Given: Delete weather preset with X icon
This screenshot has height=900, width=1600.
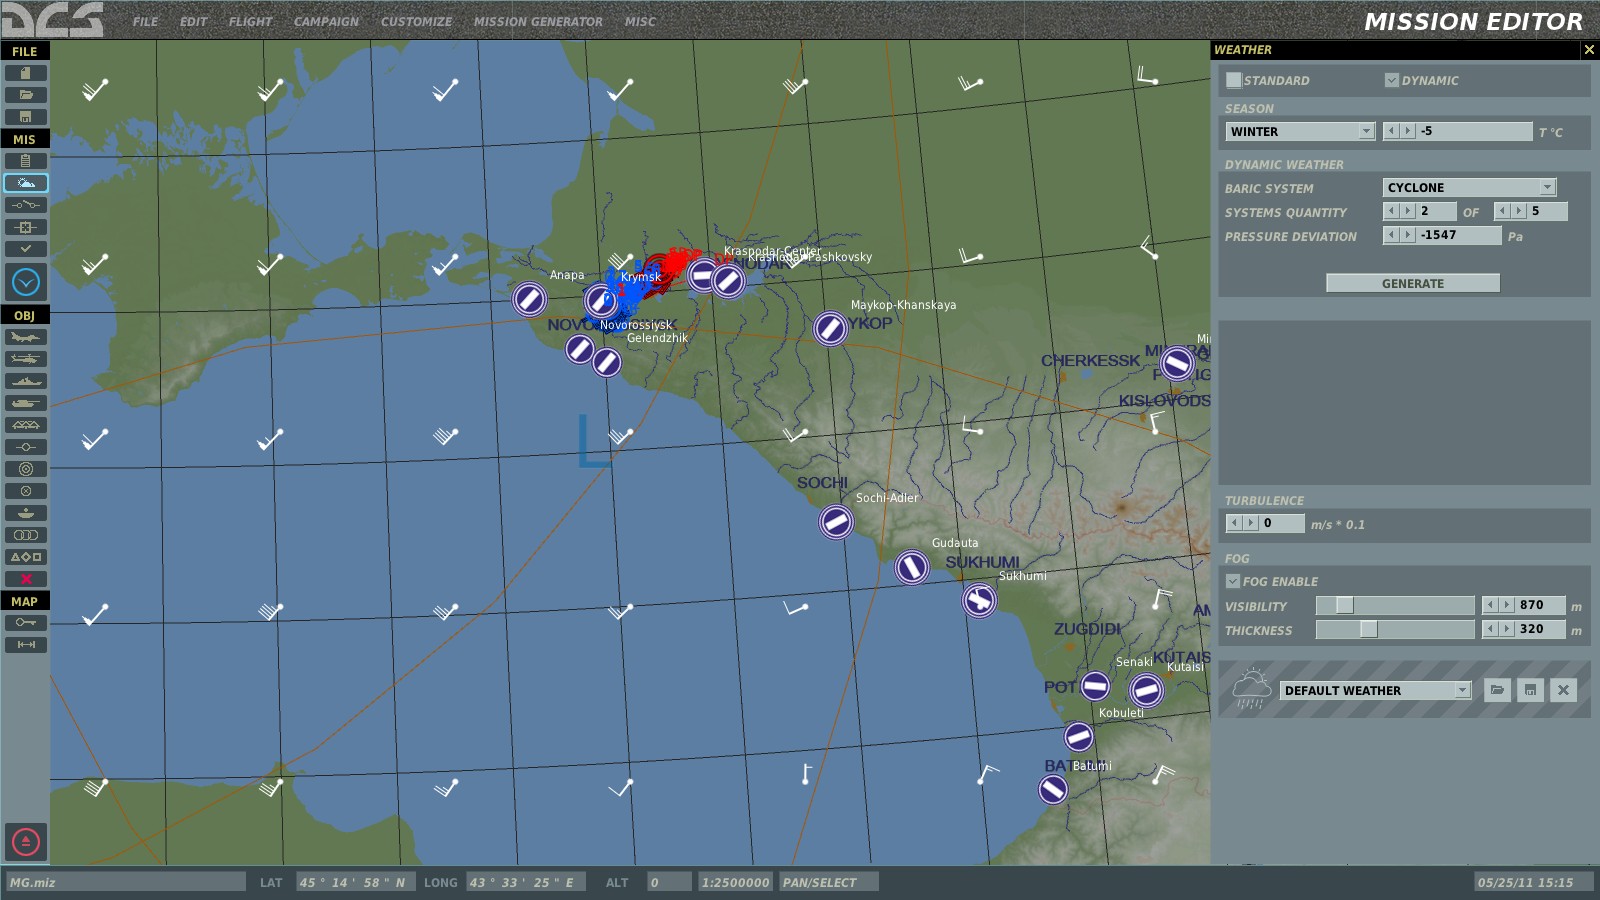Looking at the screenshot, I should tap(1563, 690).
